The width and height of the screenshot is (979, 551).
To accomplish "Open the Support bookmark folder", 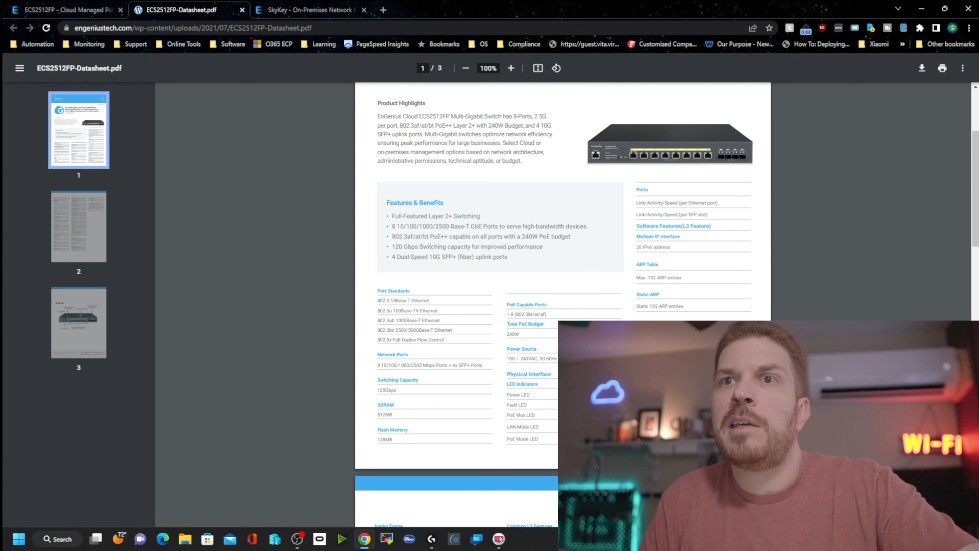I will [130, 44].
